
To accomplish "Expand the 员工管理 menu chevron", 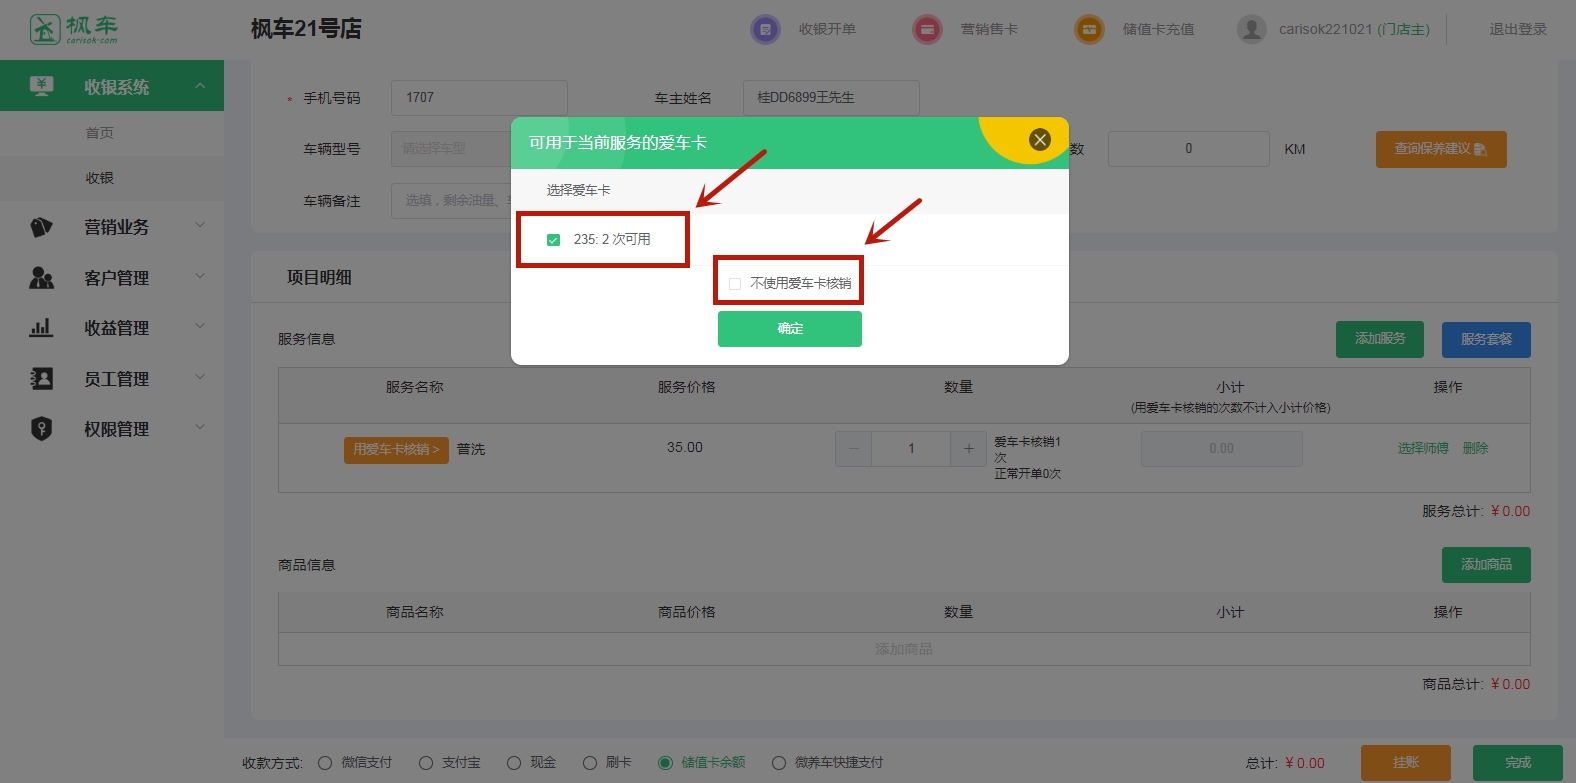I will (200, 377).
